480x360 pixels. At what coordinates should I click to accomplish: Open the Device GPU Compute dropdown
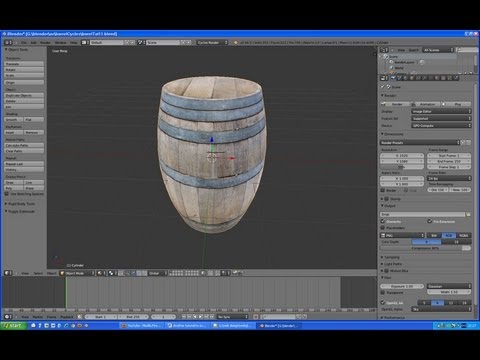pos(441,126)
